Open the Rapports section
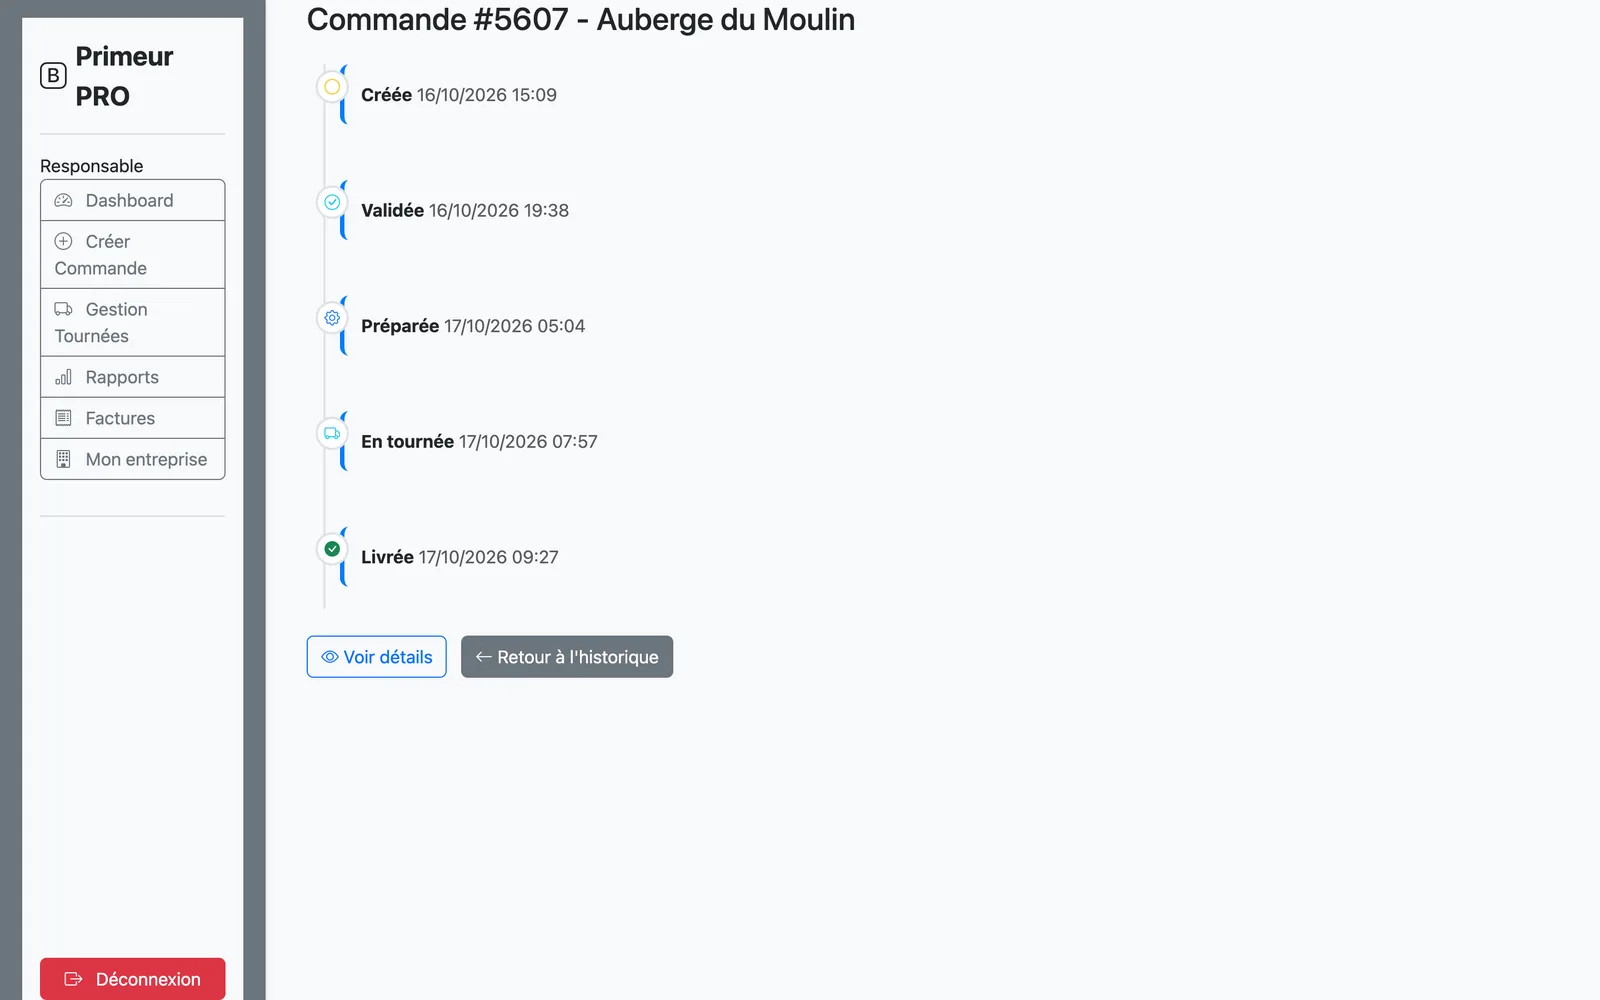The height and width of the screenshot is (1000, 1600). point(133,377)
